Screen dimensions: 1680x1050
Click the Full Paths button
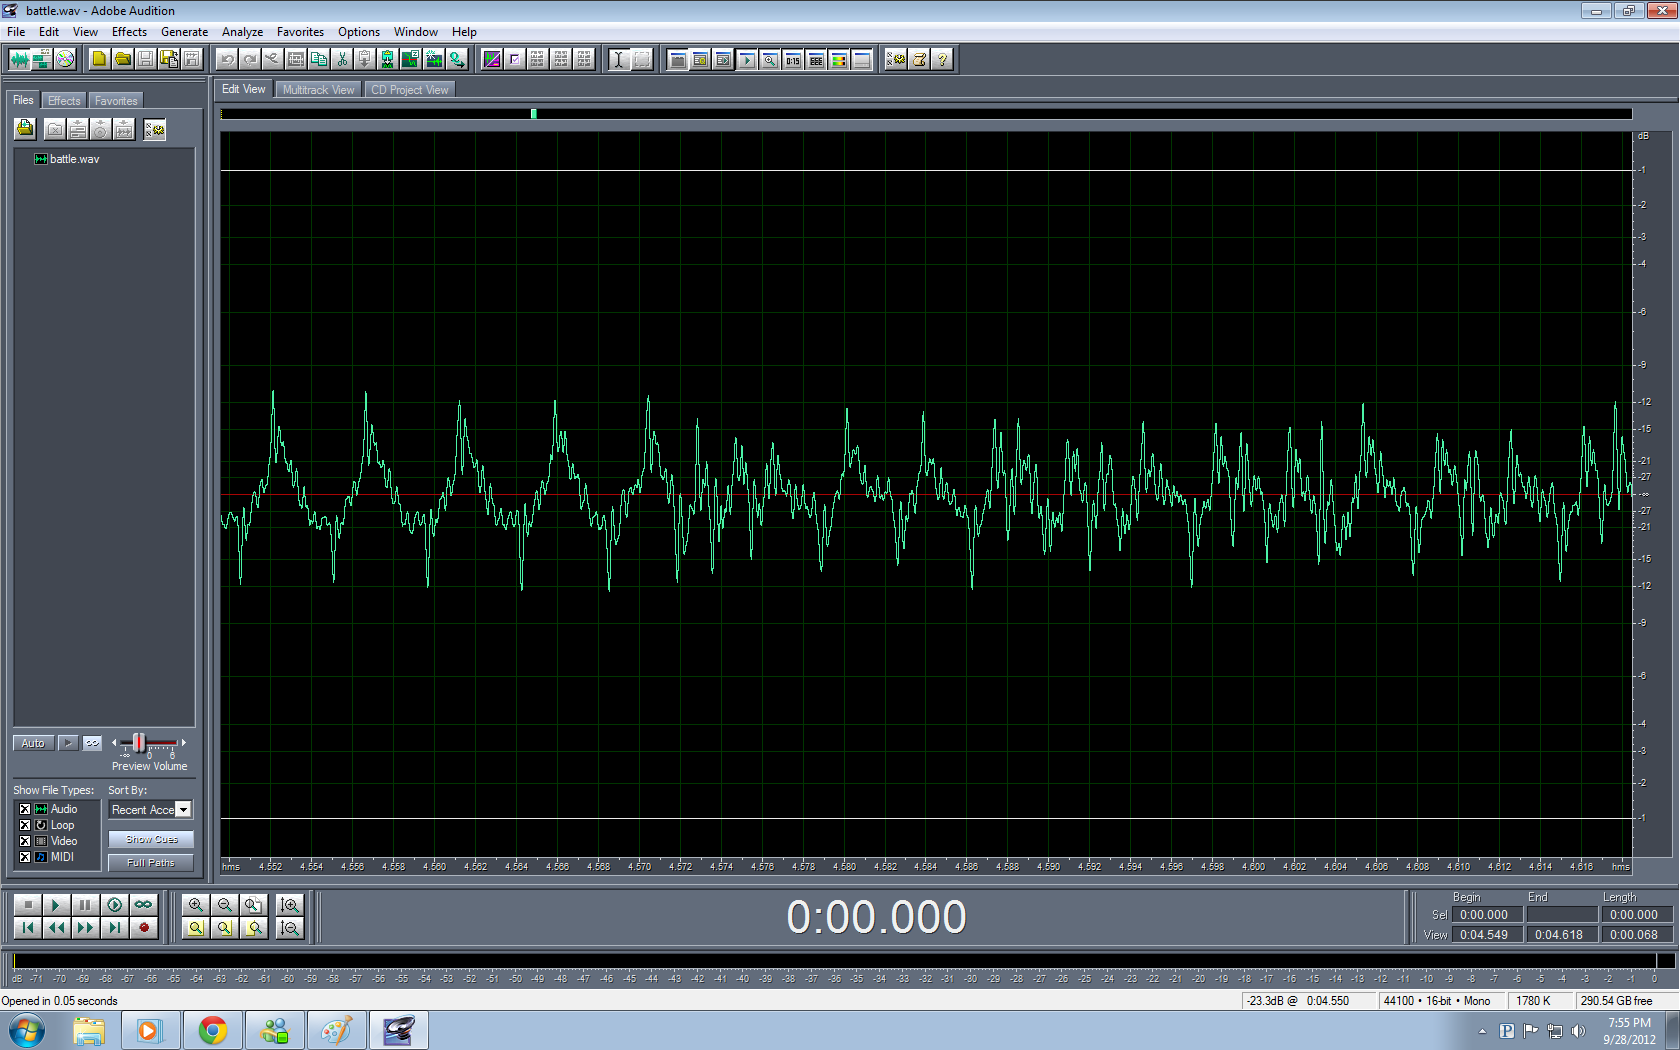pos(151,862)
